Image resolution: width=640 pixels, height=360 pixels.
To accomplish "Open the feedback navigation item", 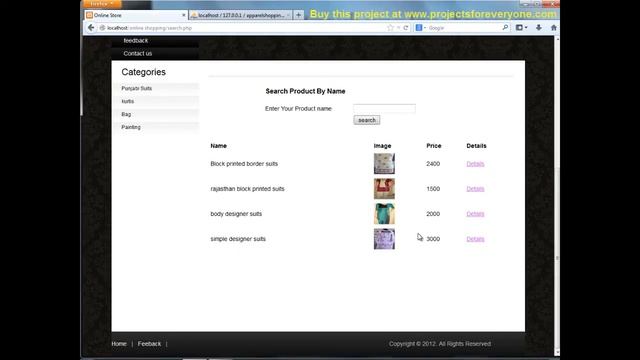I will tap(136, 40).
